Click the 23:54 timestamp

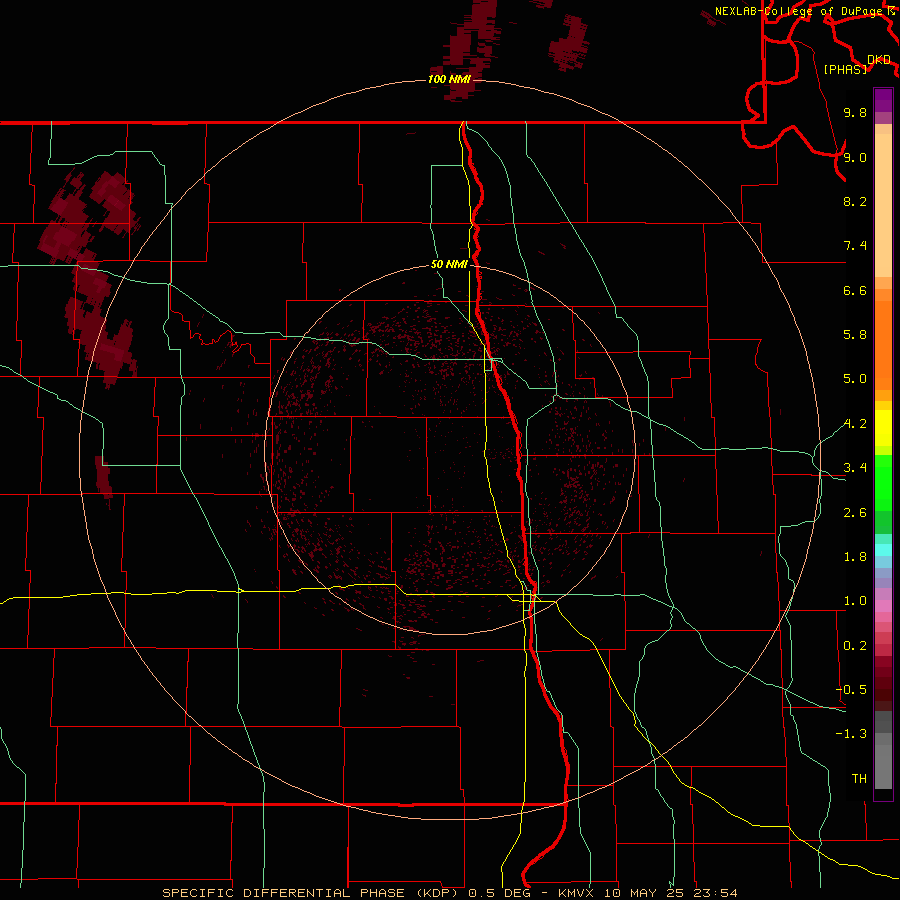(x=716, y=893)
